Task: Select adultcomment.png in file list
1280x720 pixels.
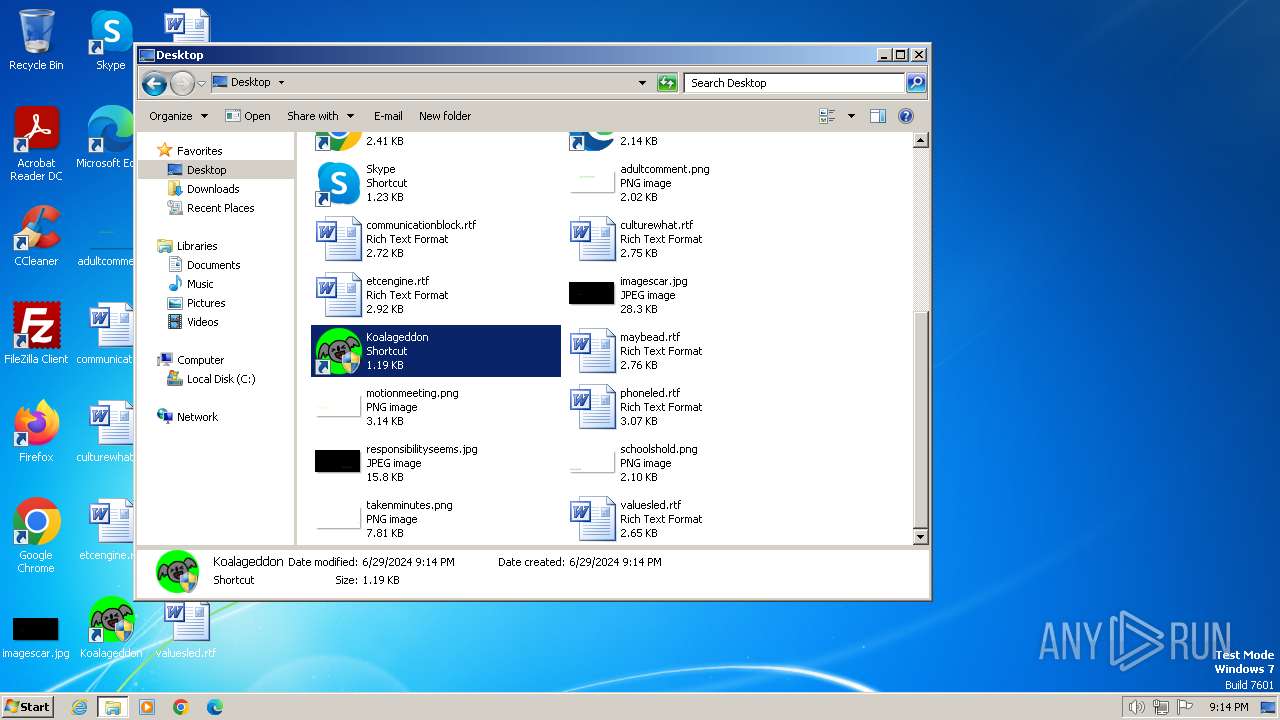Action: click(690, 183)
